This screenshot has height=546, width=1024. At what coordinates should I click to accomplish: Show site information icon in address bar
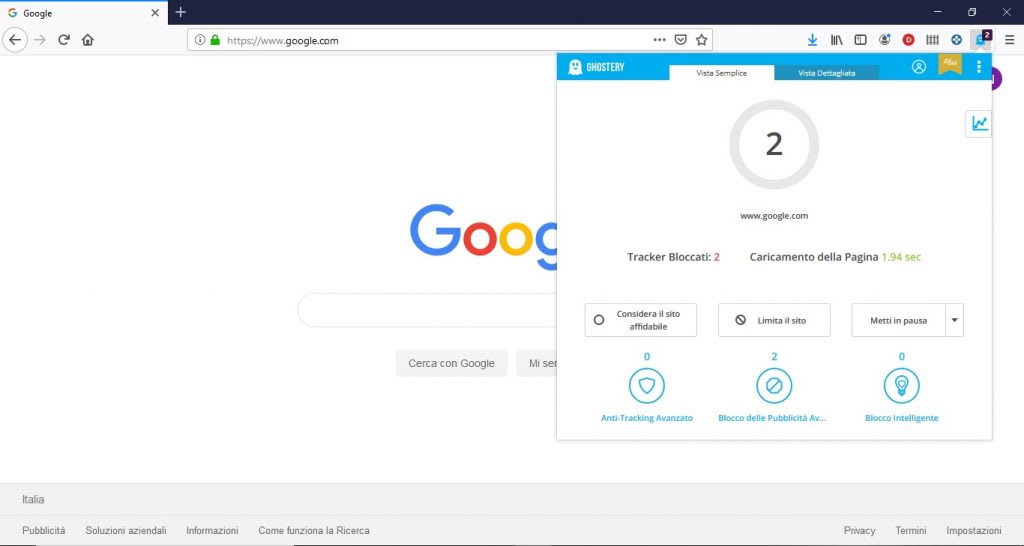point(200,40)
